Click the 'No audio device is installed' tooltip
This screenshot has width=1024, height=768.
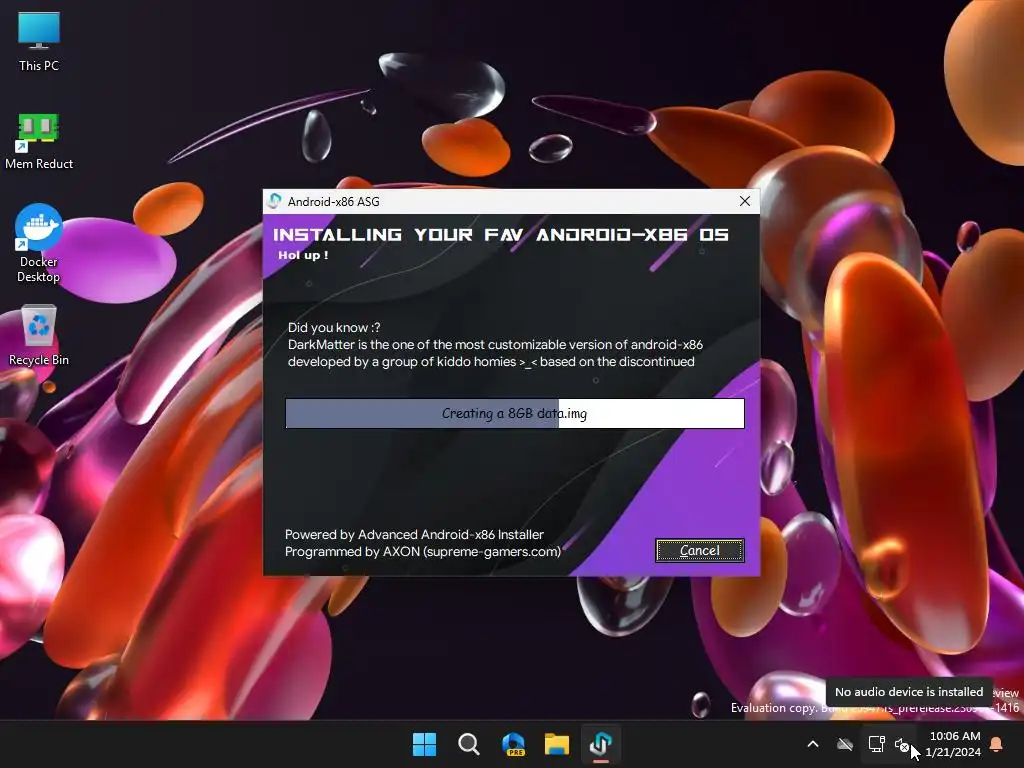click(908, 692)
